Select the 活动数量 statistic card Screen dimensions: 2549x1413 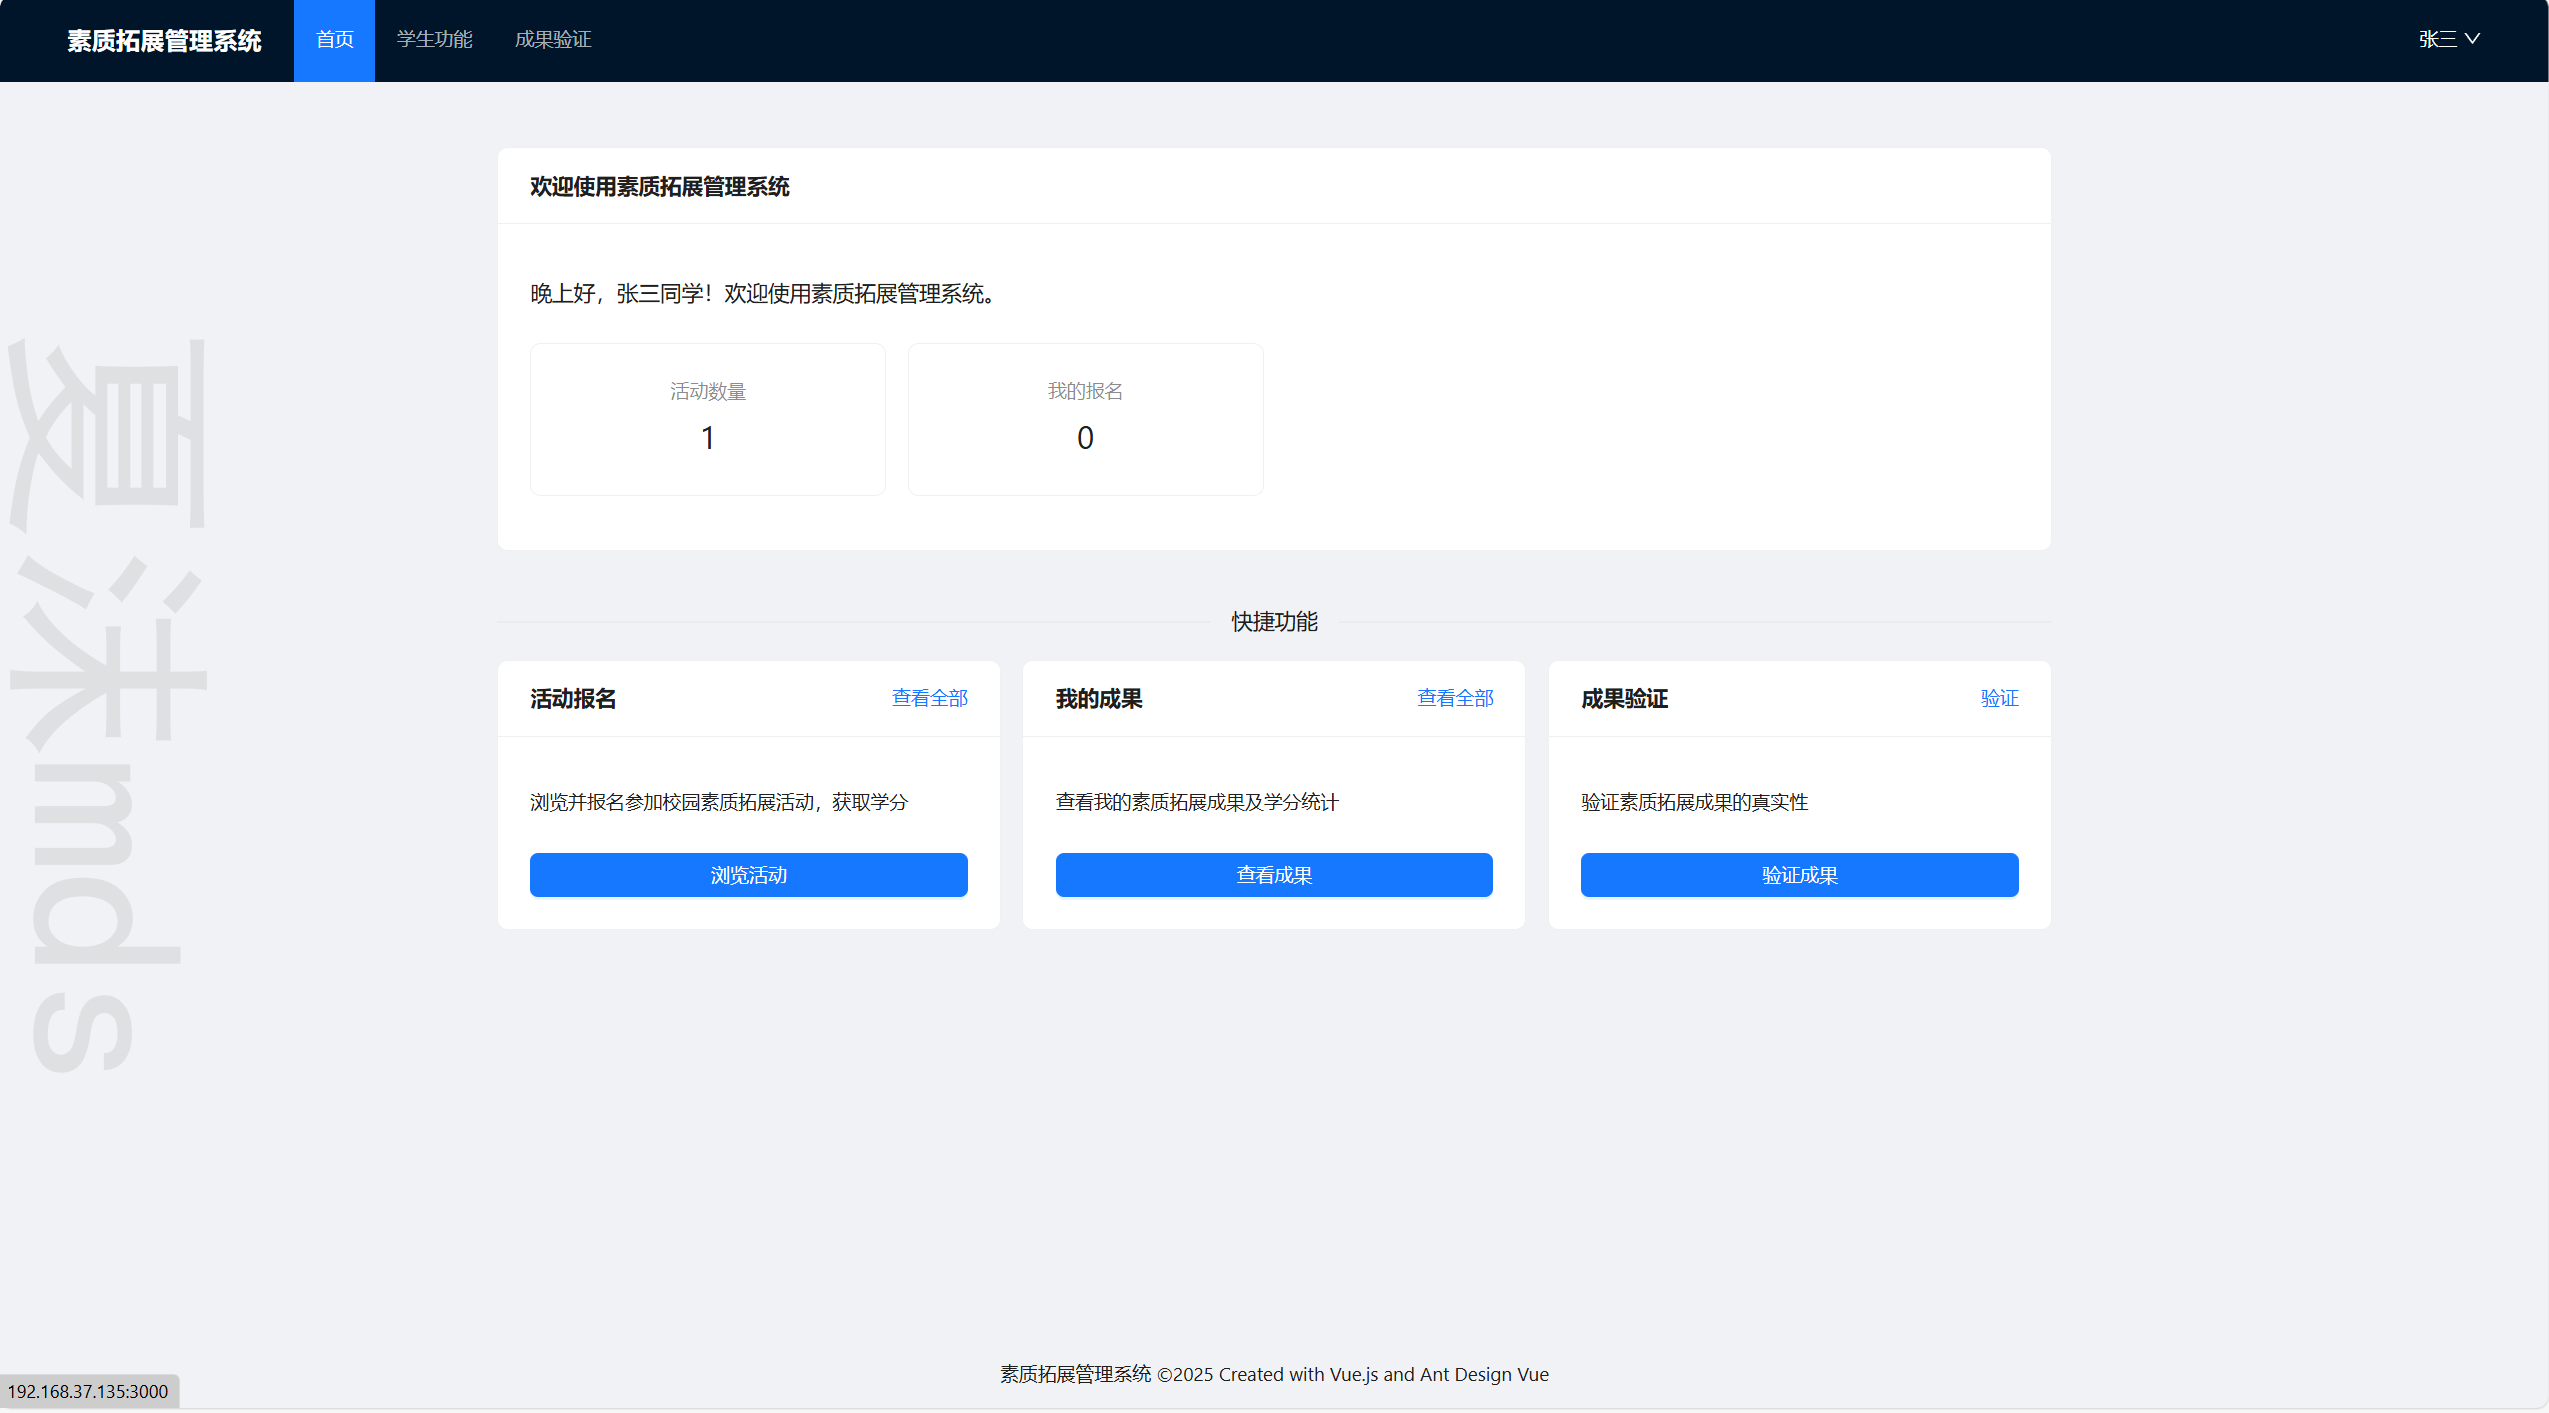pos(707,419)
